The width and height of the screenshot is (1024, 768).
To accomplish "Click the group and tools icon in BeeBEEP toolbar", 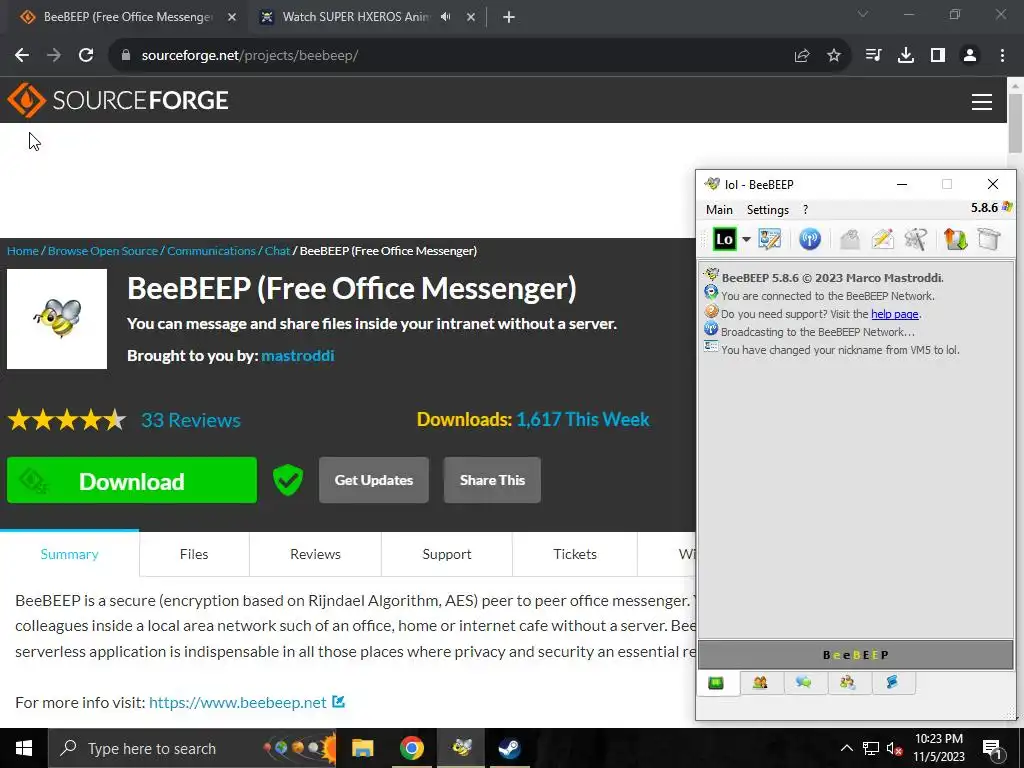I will click(x=916, y=239).
